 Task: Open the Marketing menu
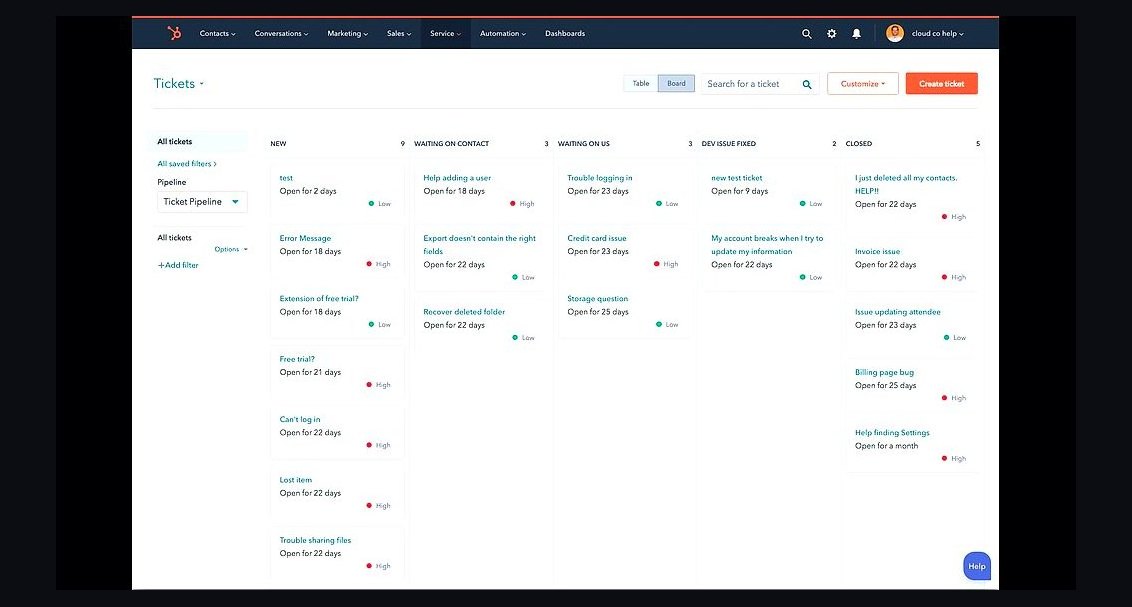tap(347, 34)
